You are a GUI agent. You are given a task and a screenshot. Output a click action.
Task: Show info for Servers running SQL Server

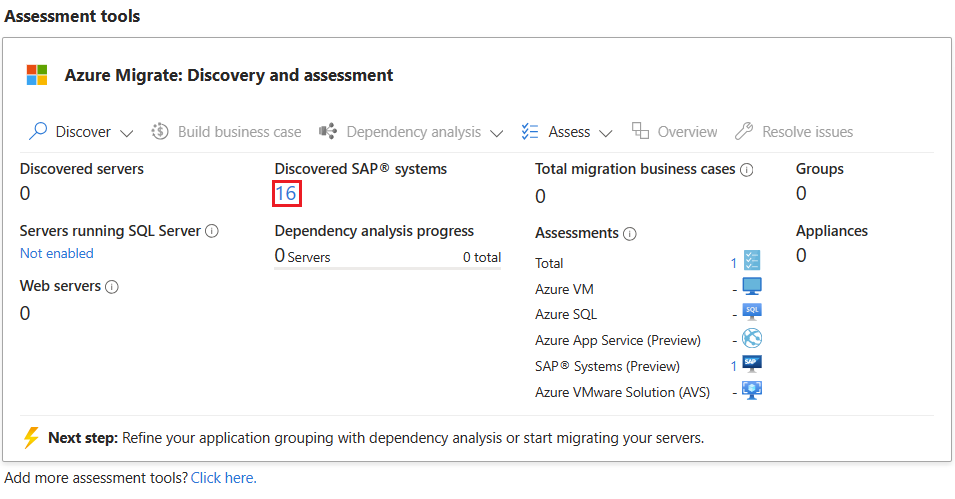(212, 231)
